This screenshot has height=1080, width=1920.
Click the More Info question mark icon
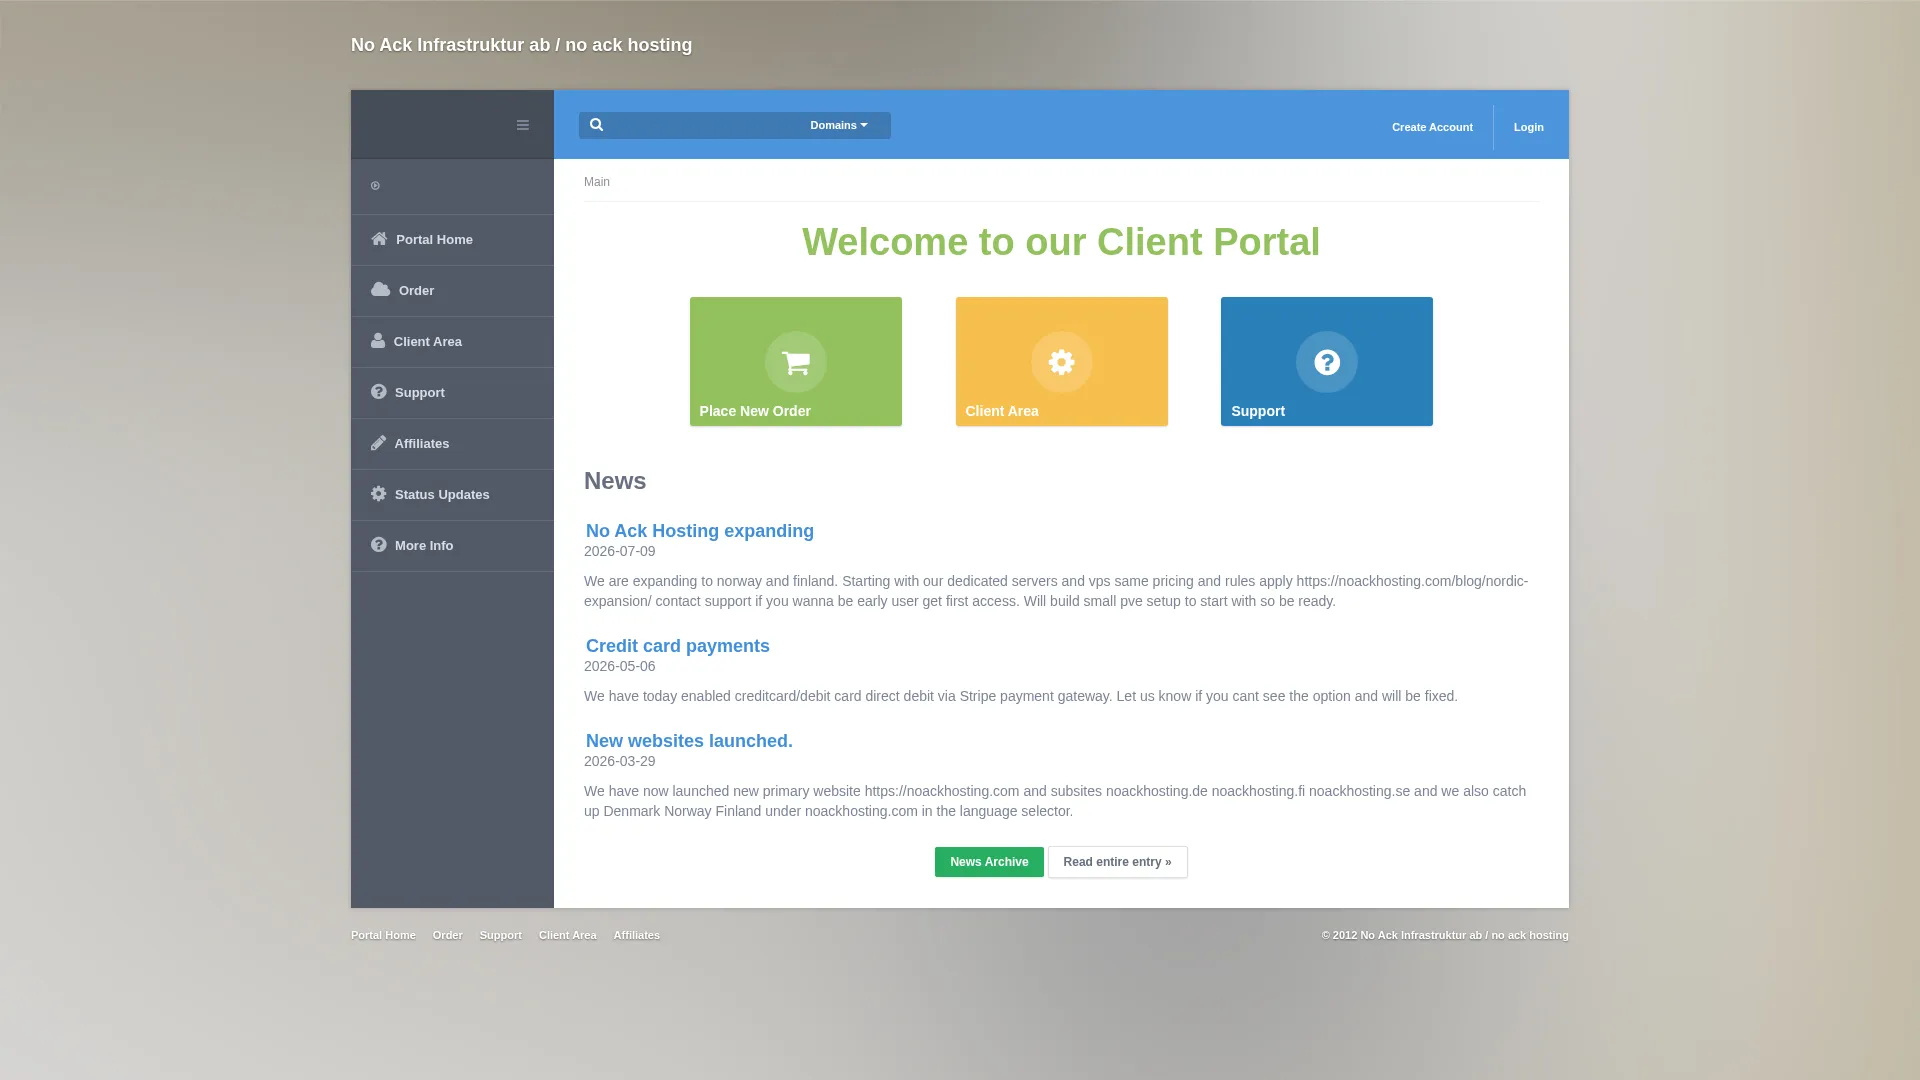378,545
